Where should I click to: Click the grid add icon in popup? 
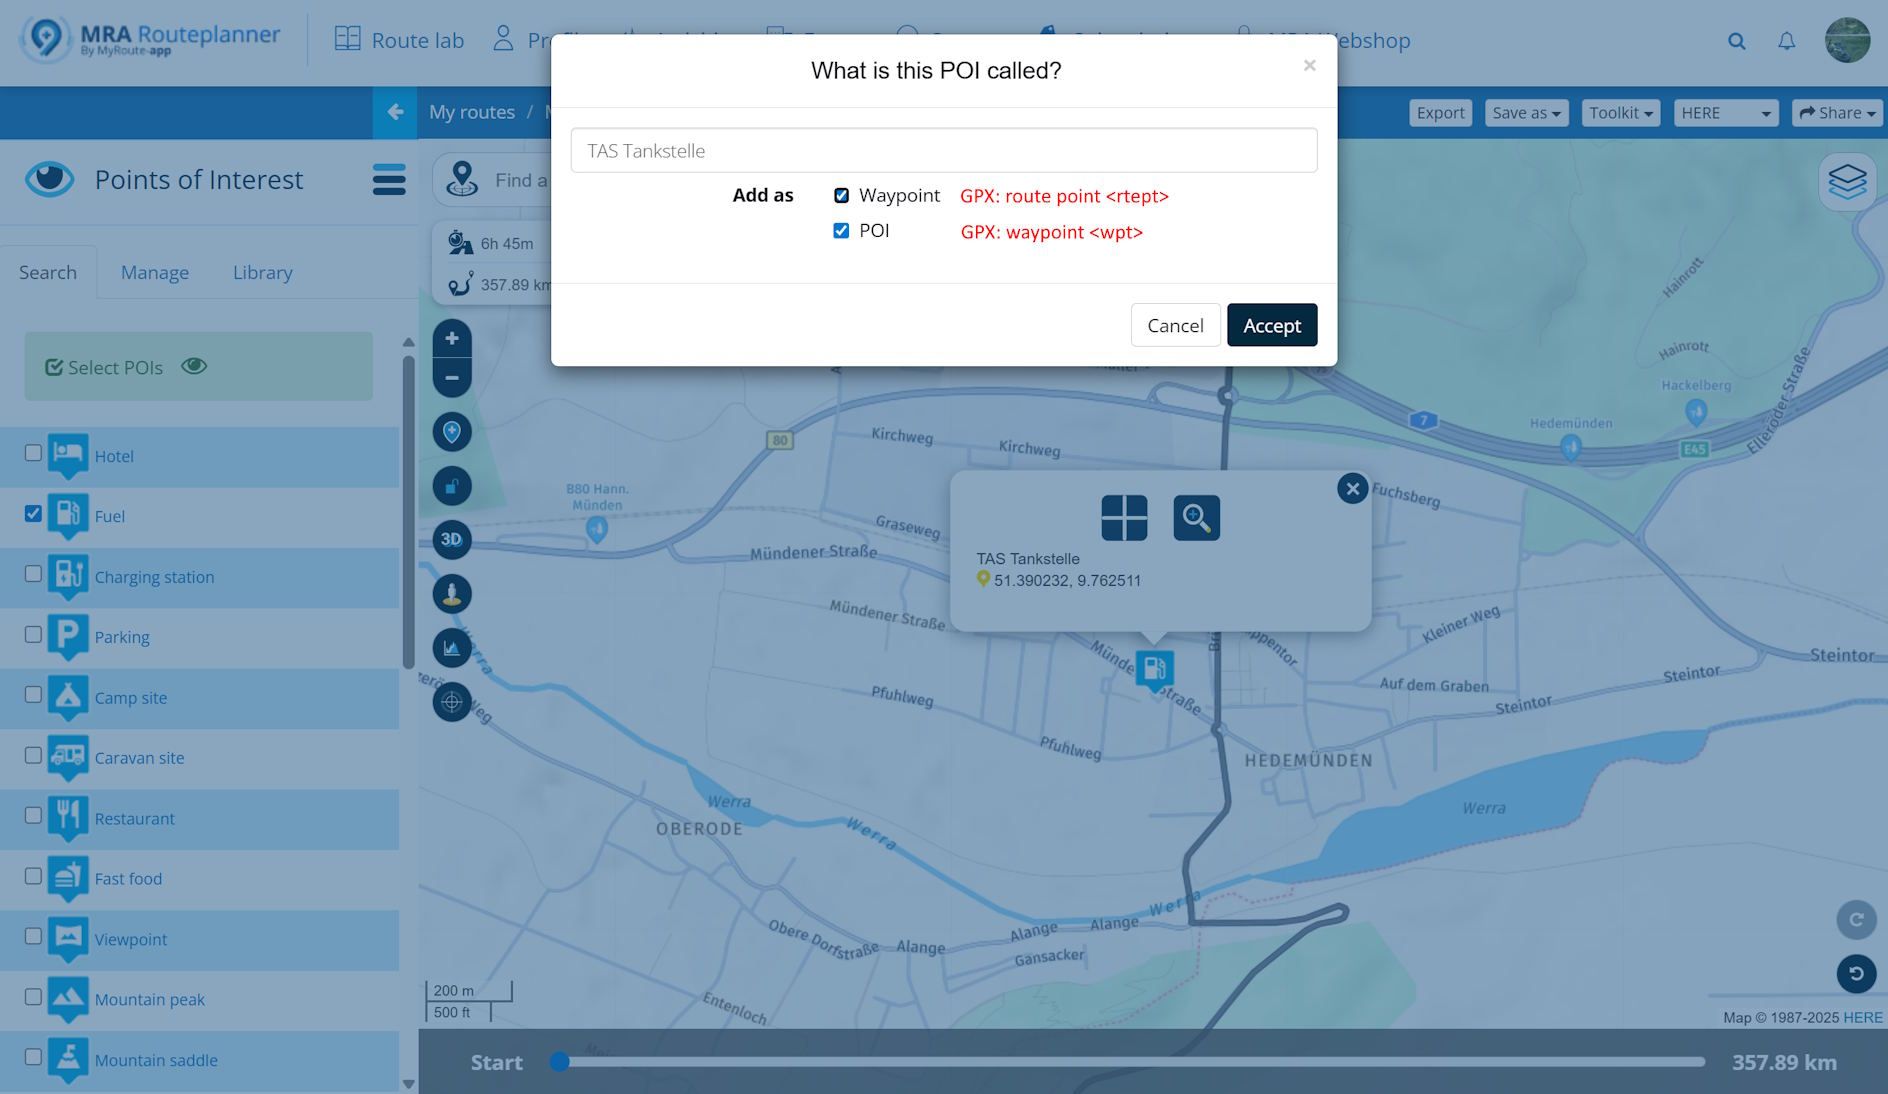coord(1124,518)
